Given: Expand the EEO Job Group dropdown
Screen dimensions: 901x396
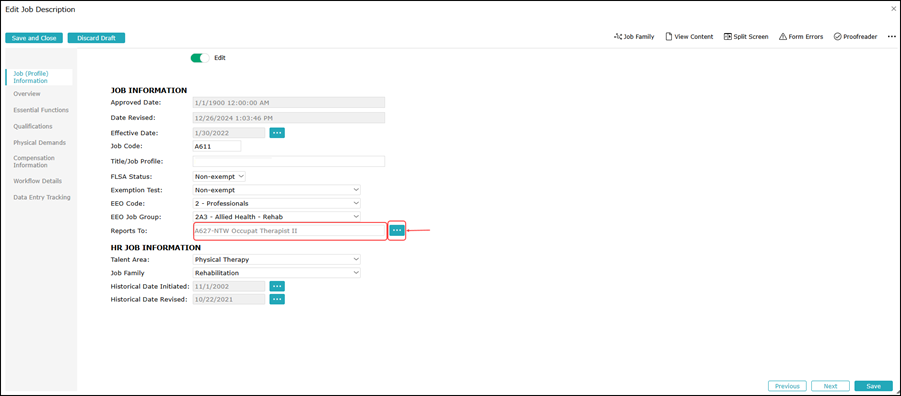Looking at the screenshot, I should [x=276, y=217].
